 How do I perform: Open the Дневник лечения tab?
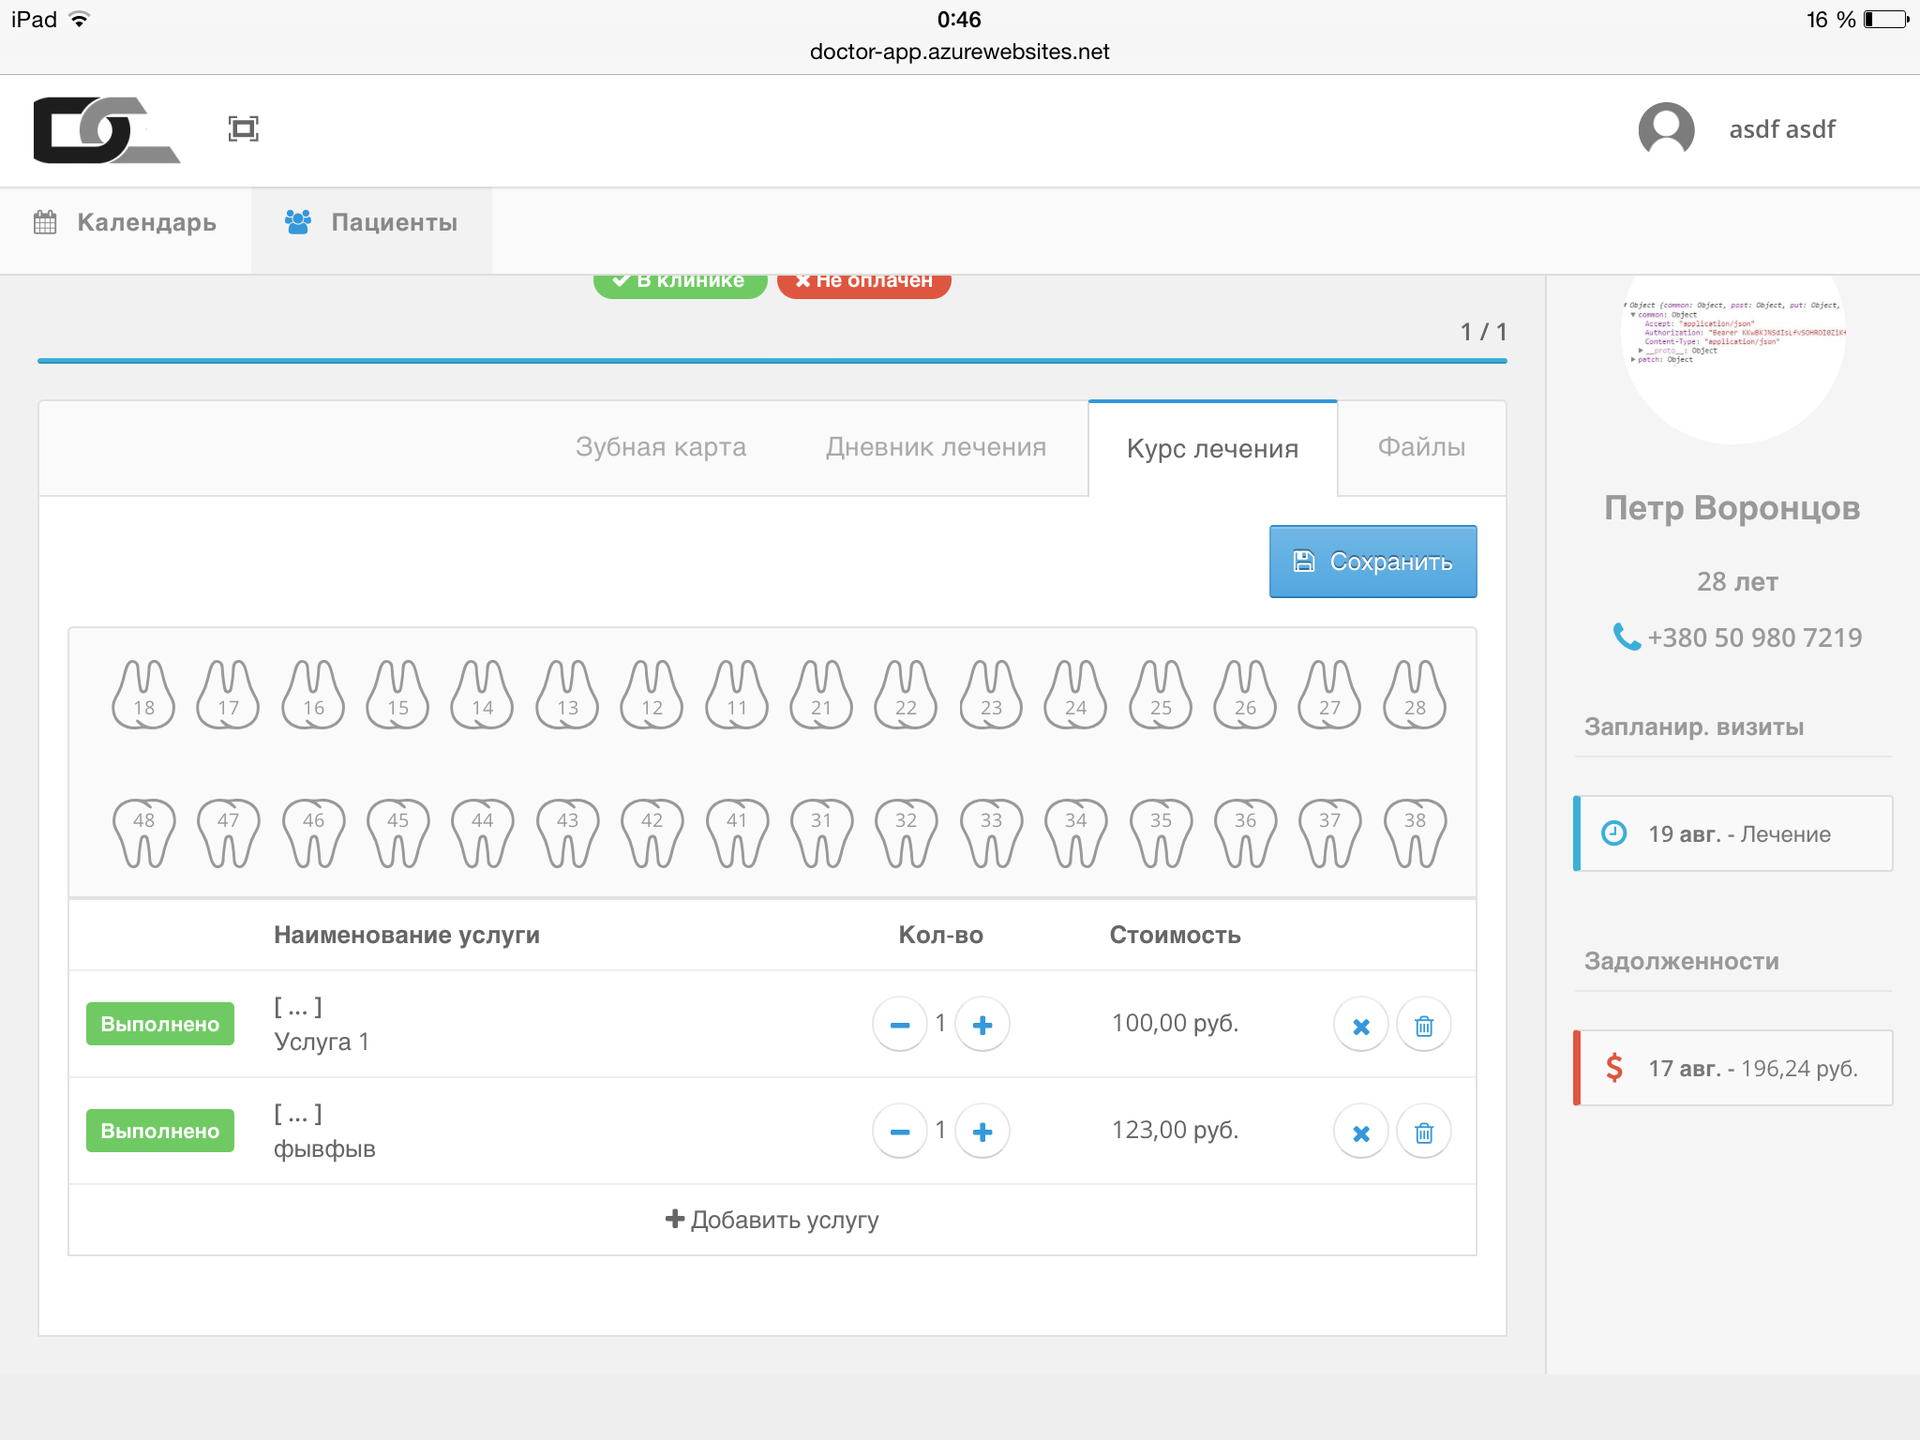pos(936,447)
